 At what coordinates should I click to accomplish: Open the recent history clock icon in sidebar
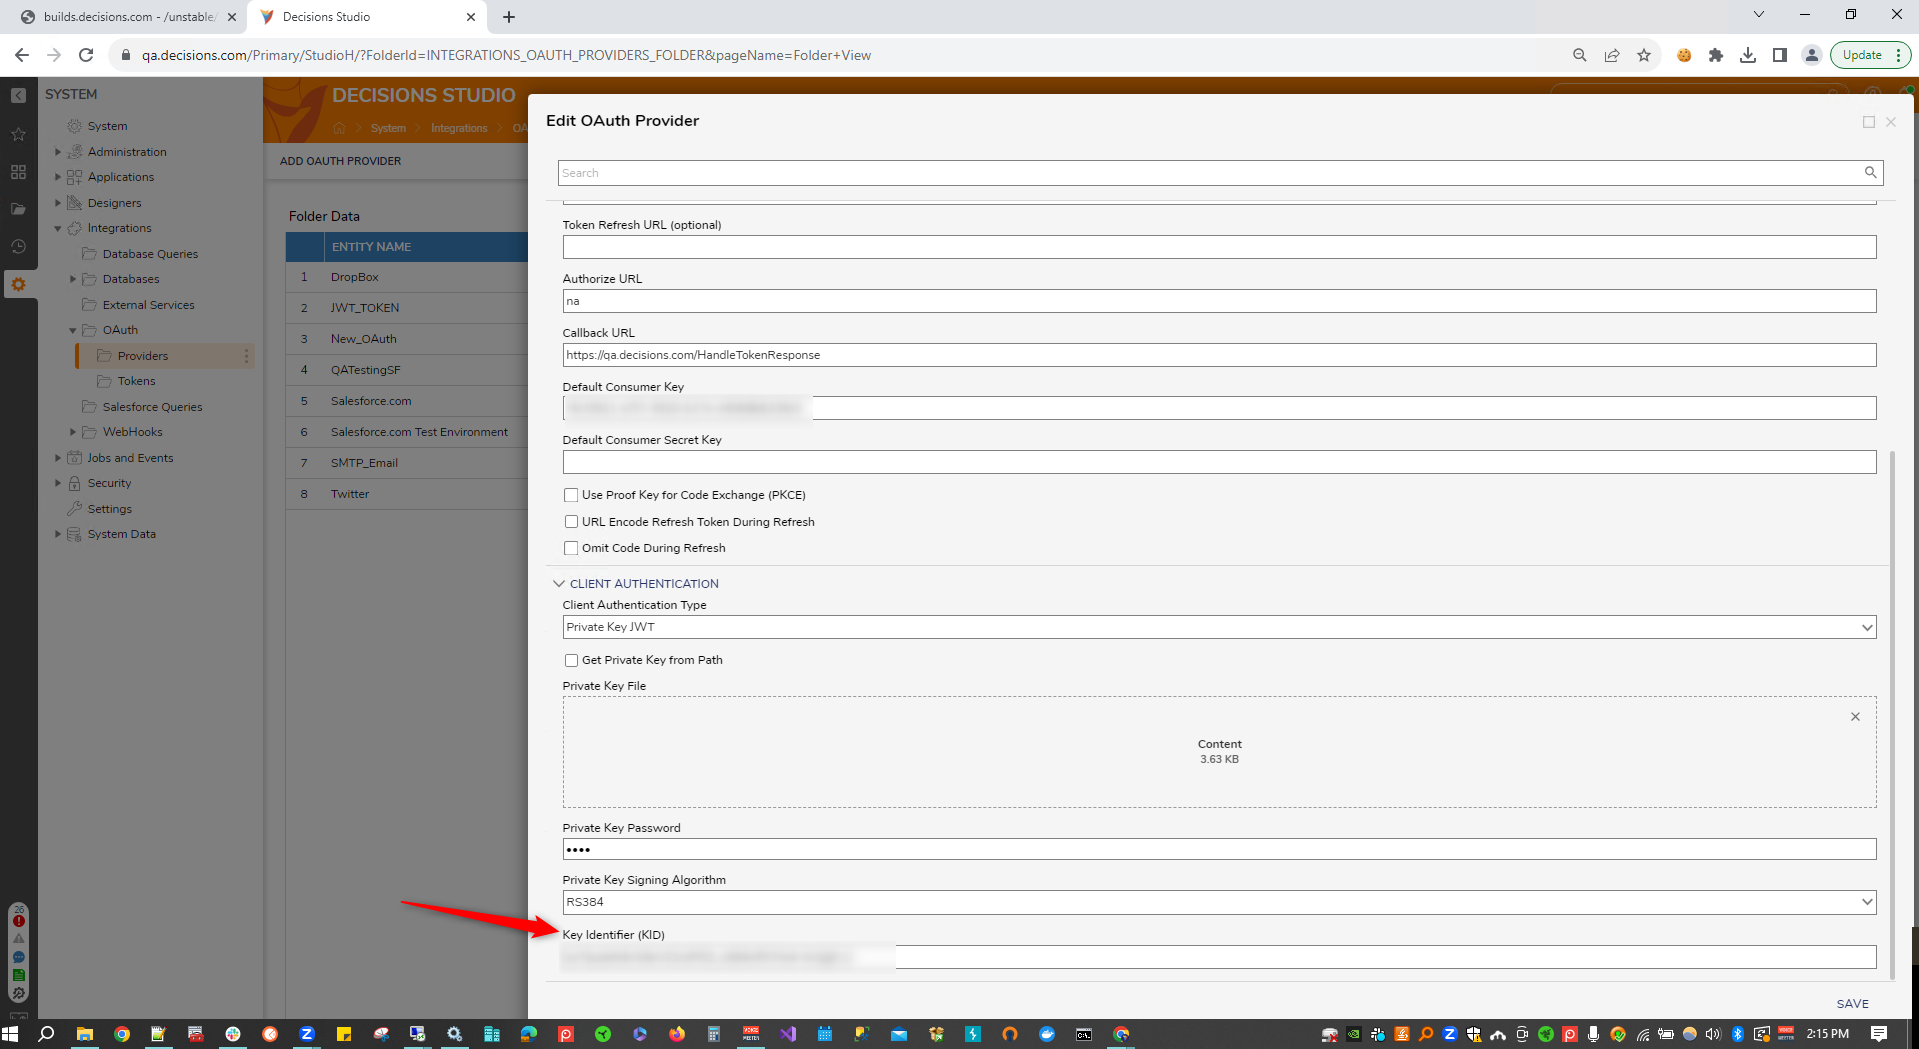coord(18,246)
